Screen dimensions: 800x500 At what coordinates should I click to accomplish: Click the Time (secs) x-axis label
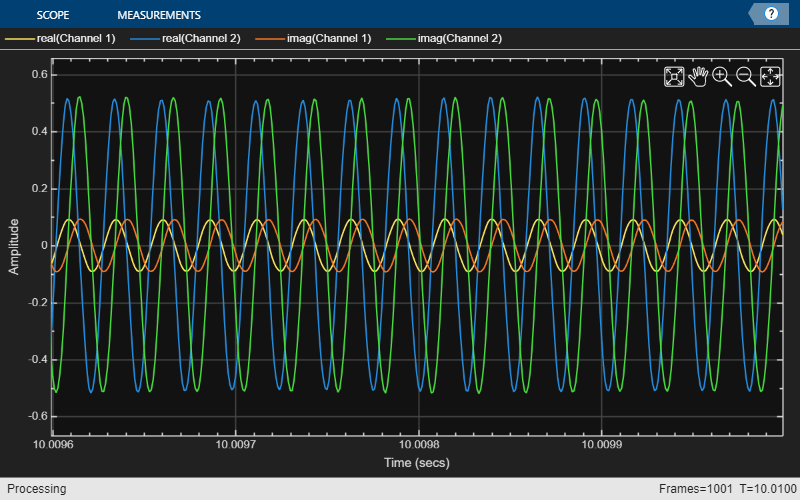[x=417, y=462]
